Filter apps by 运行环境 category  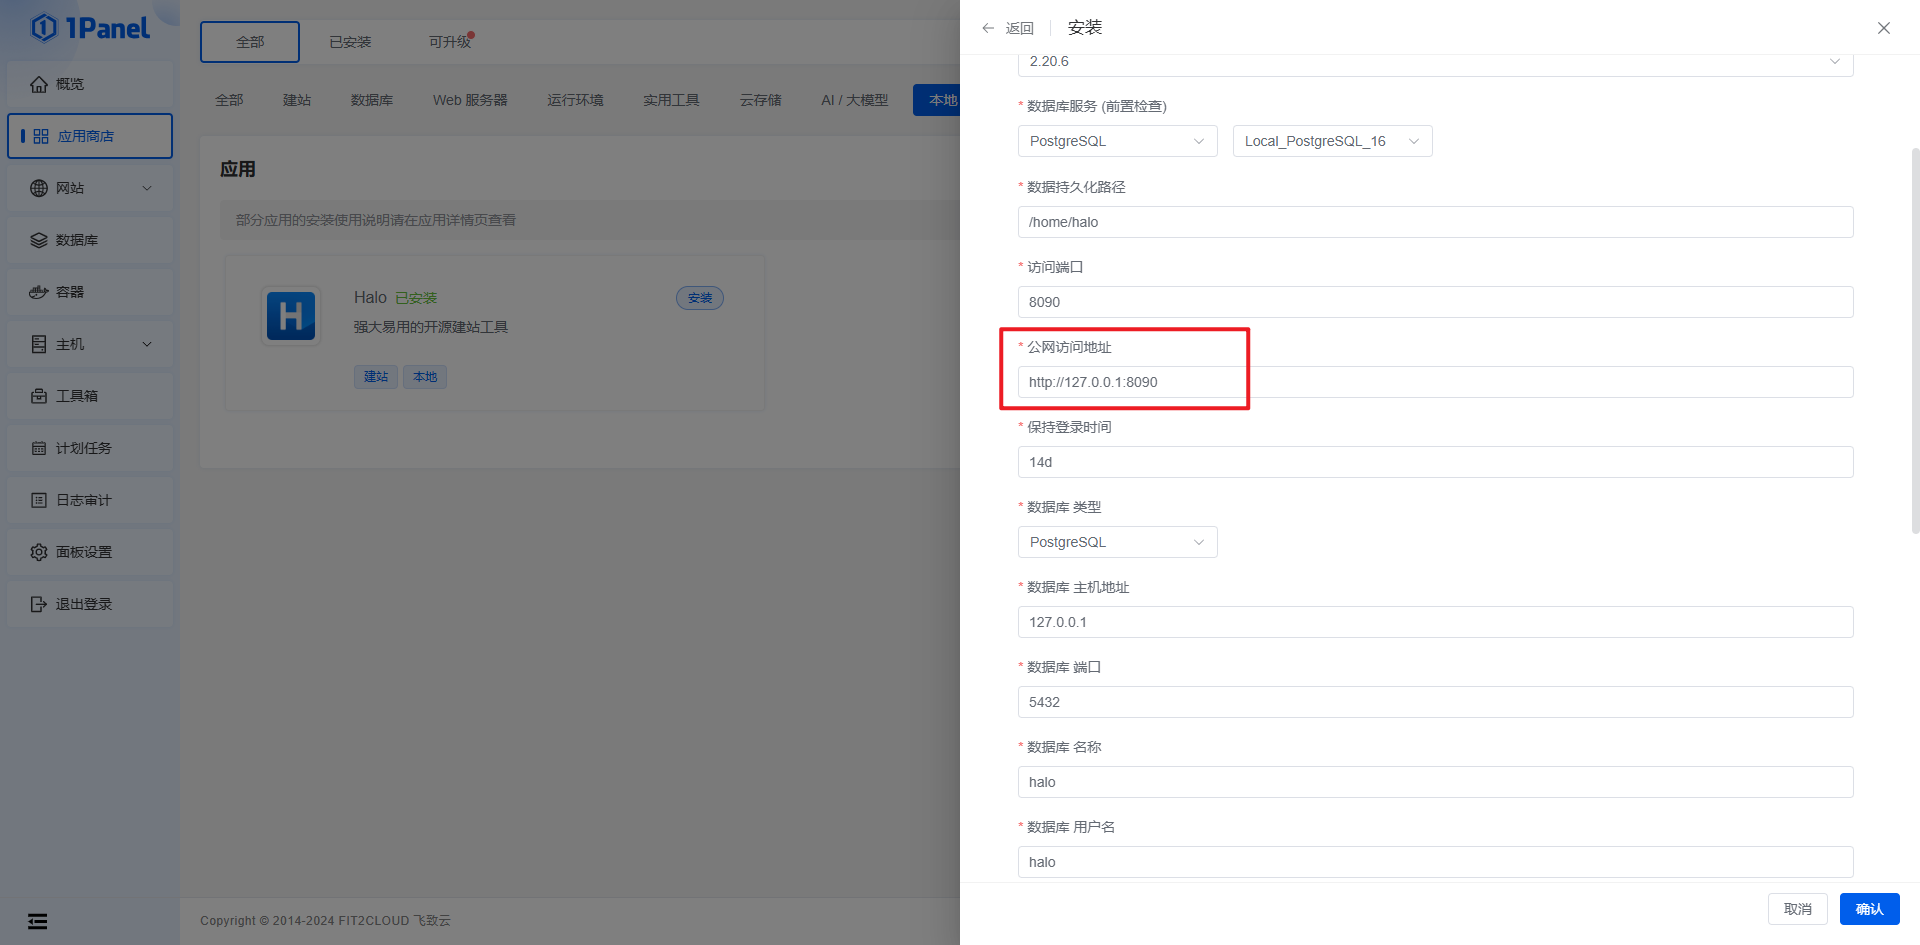tap(575, 100)
